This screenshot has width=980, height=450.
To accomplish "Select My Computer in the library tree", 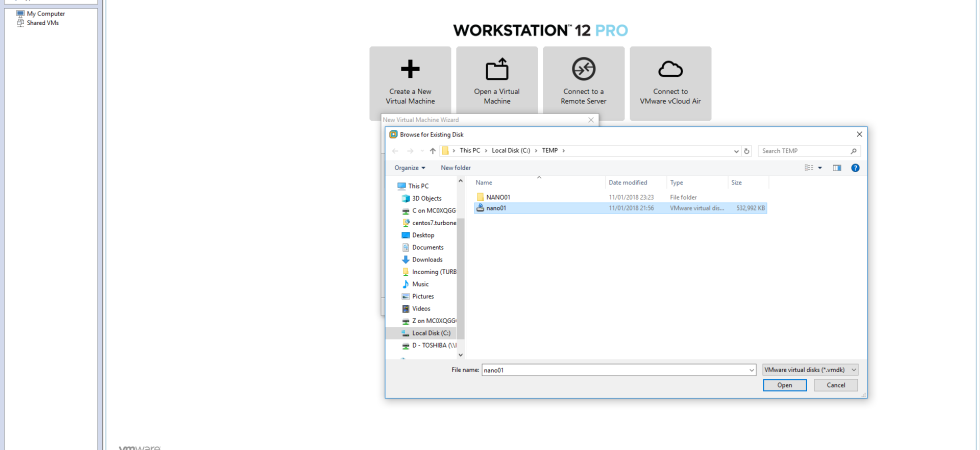I will [x=41, y=14].
